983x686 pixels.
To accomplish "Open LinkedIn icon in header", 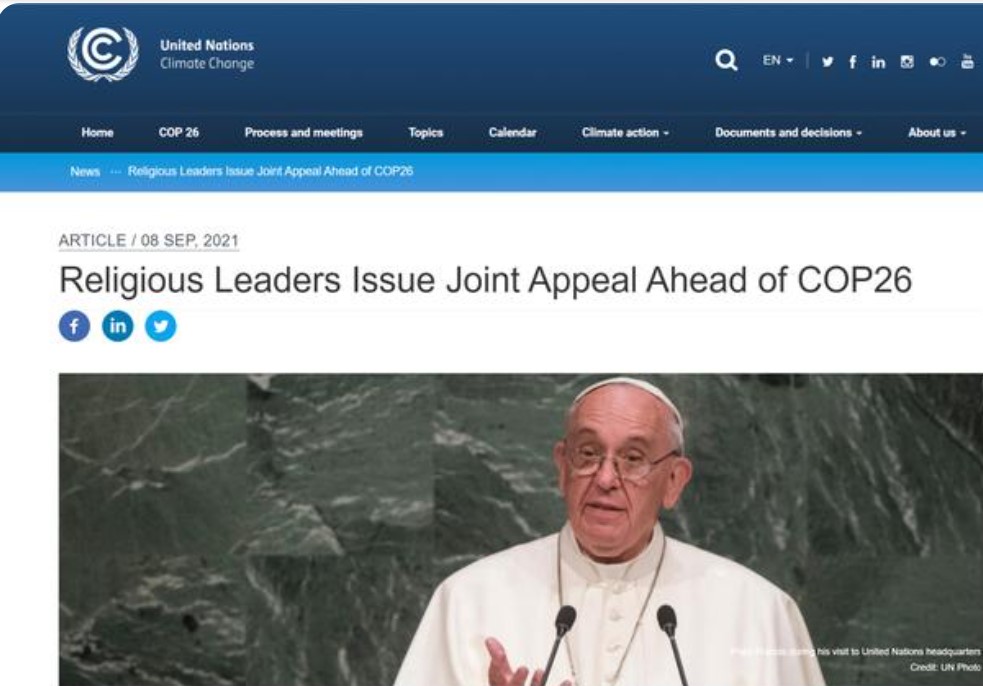I will (878, 61).
